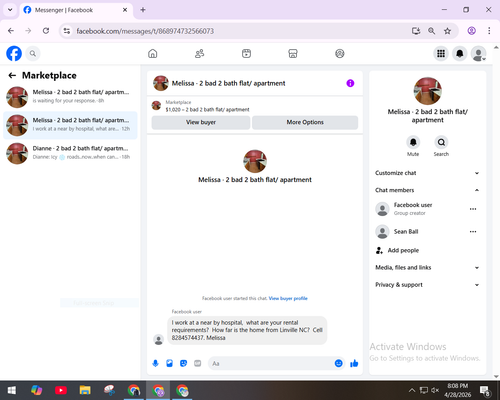Open View buyer profile link

pos(288,298)
